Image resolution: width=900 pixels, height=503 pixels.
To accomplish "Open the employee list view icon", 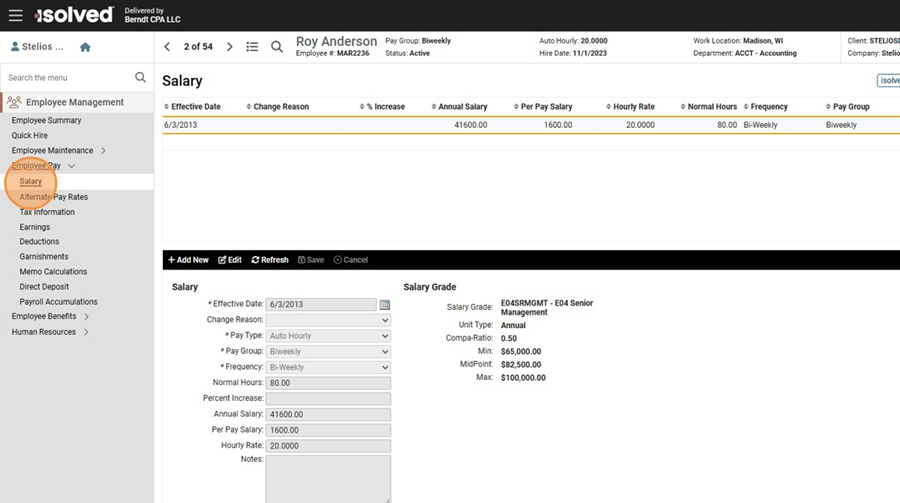I will click(252, 47).
